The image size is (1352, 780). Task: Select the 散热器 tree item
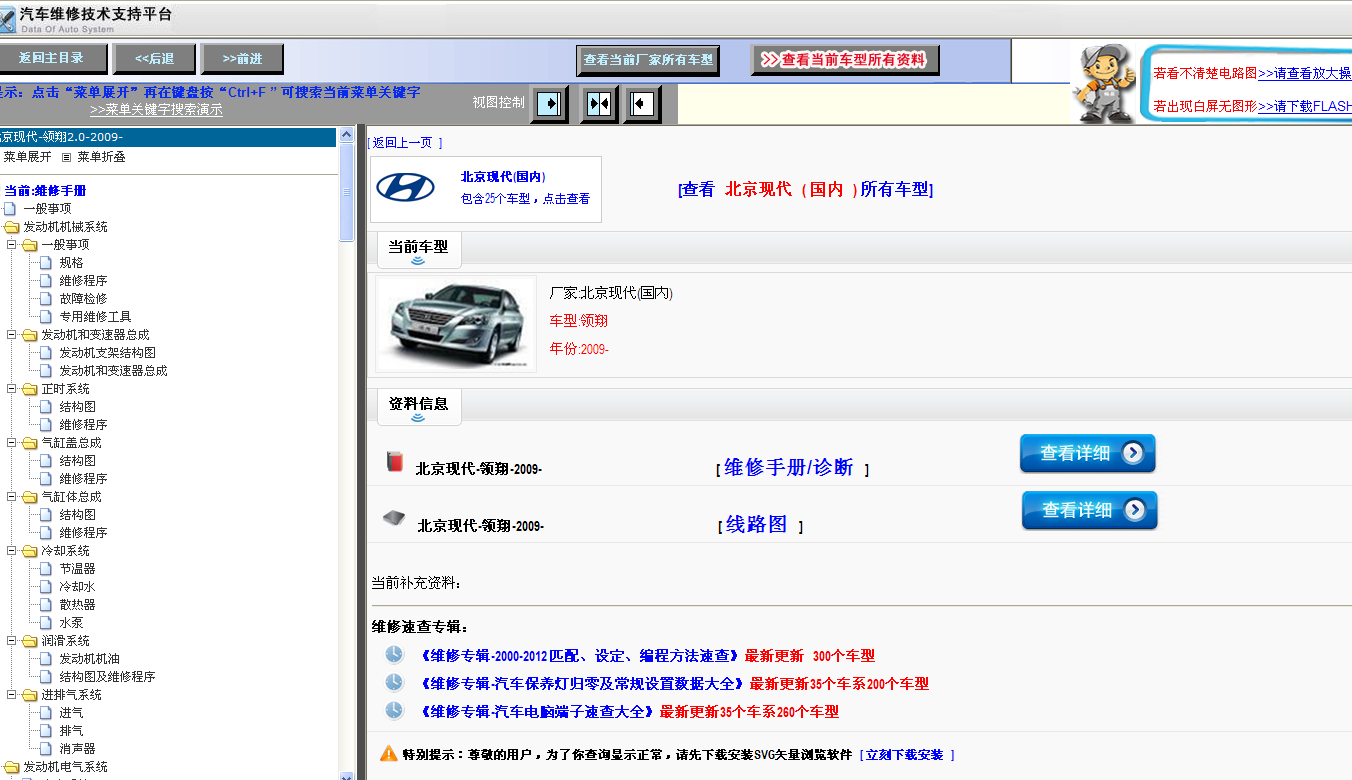tap(77, 605)
